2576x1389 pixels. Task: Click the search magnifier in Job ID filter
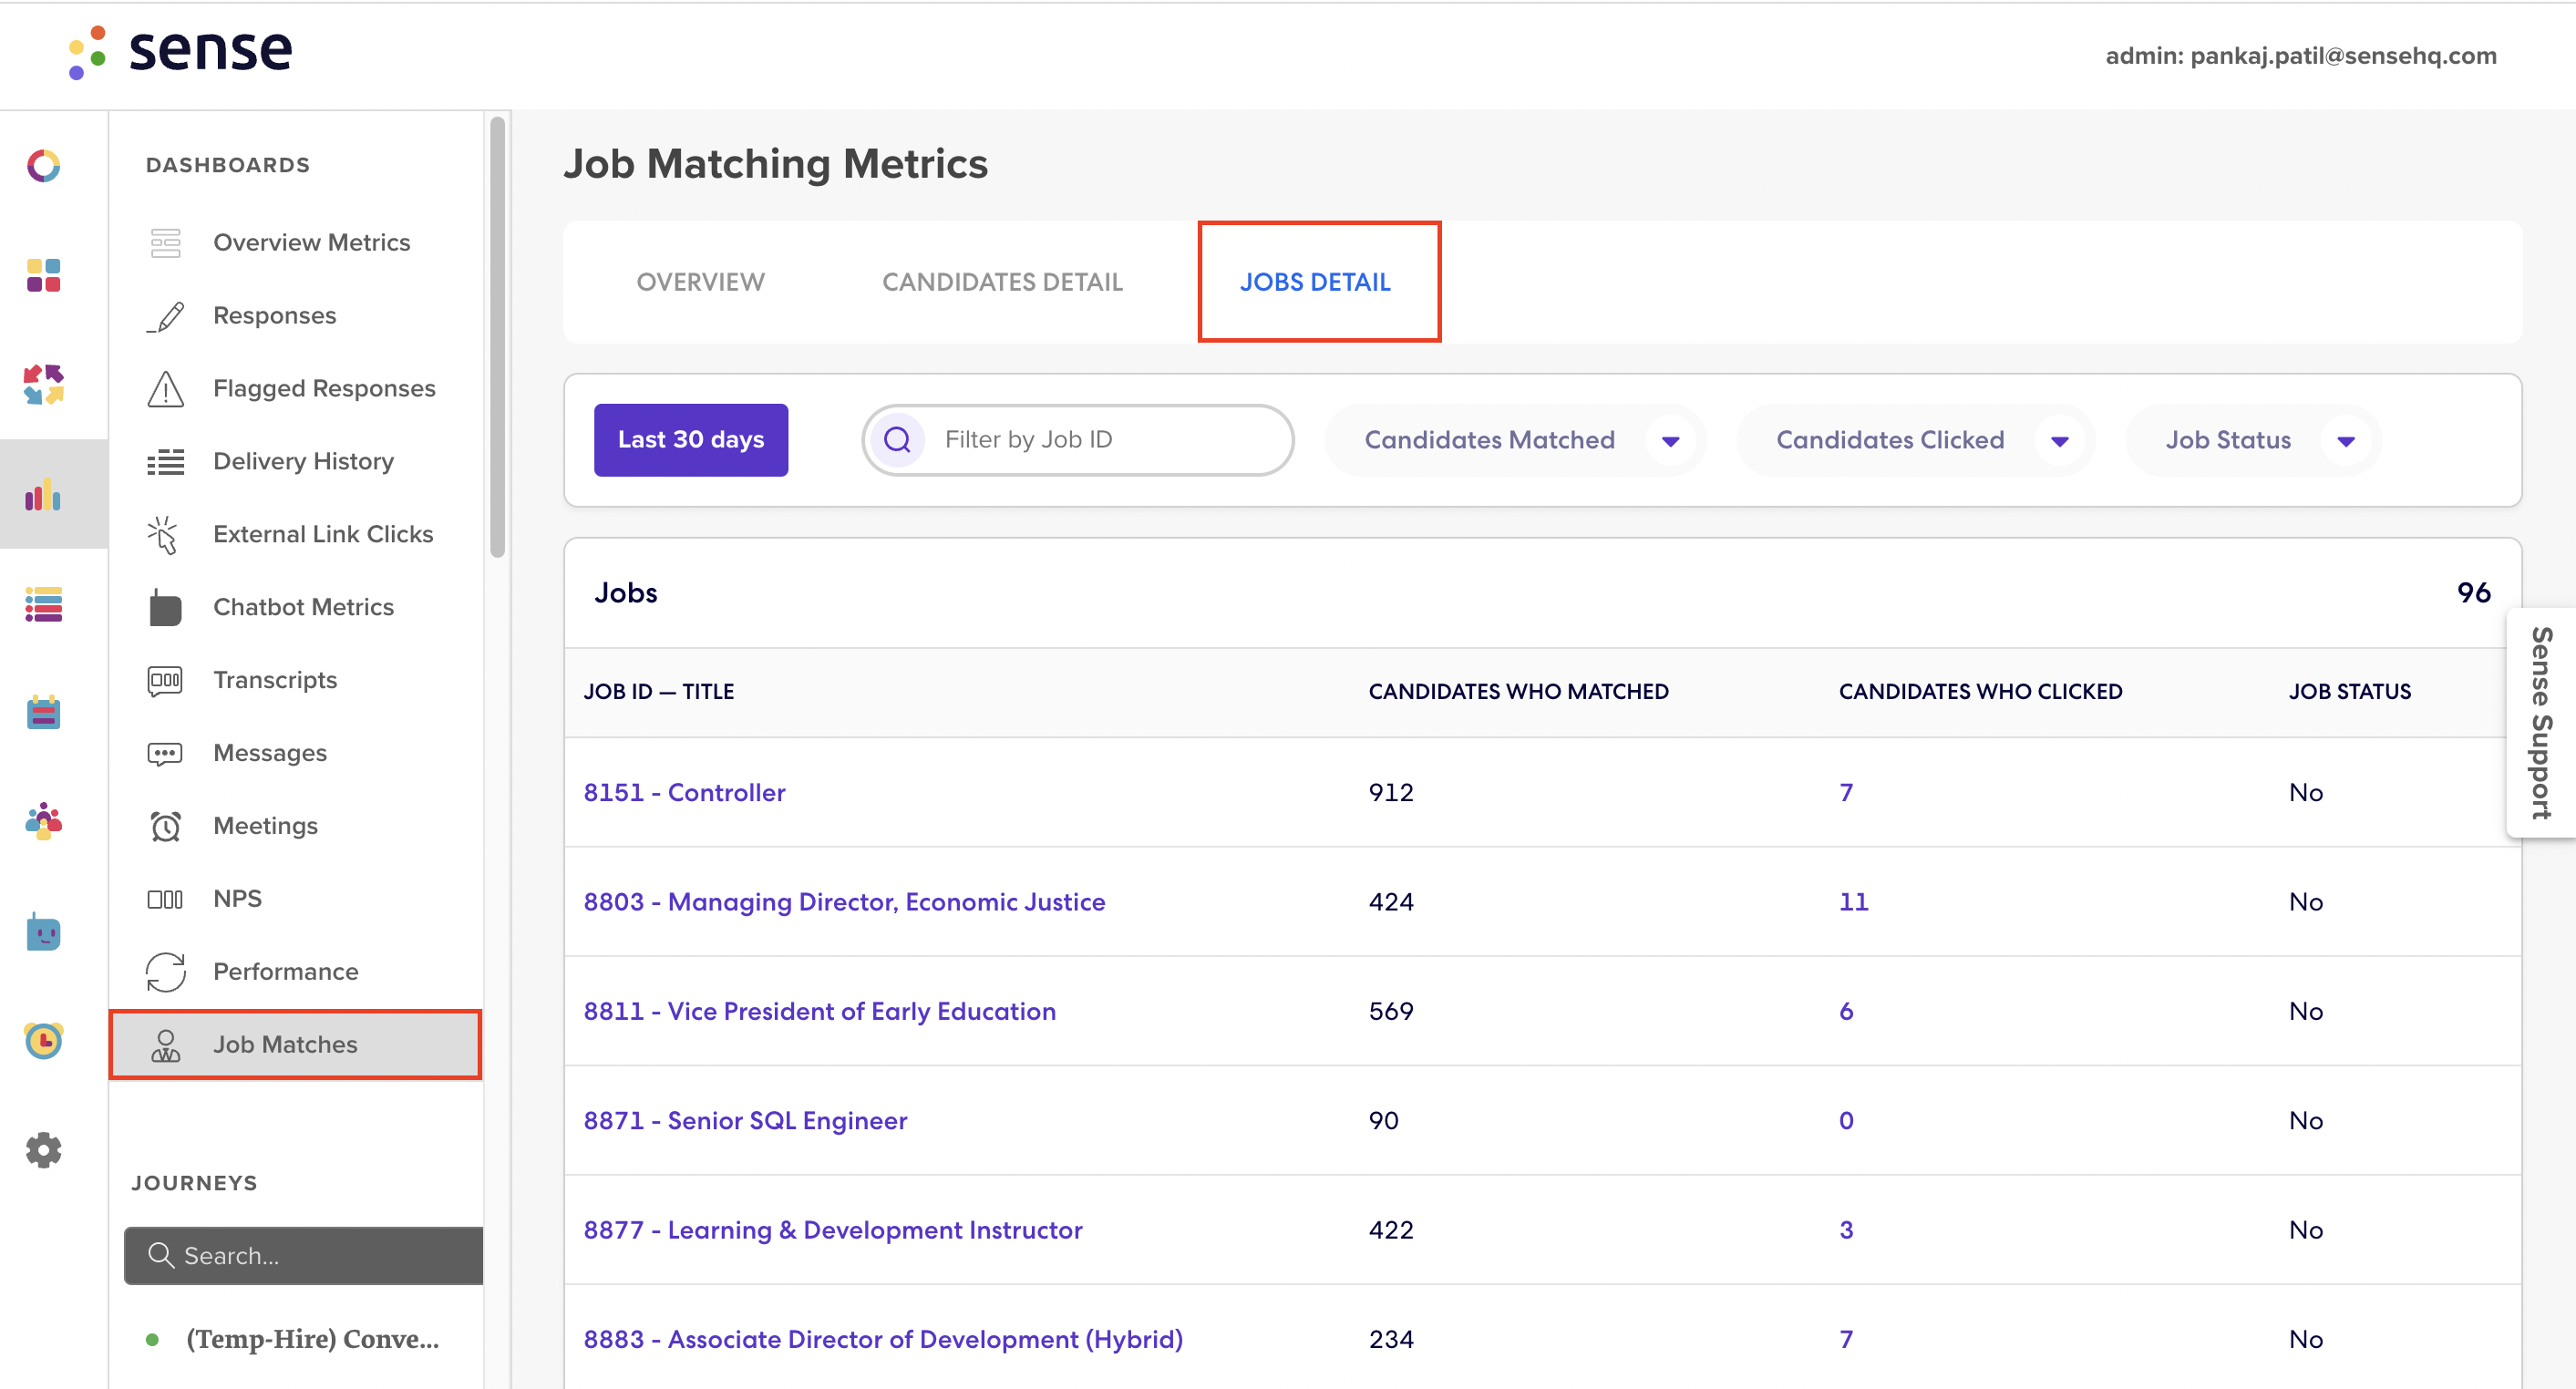click(897, 440)
